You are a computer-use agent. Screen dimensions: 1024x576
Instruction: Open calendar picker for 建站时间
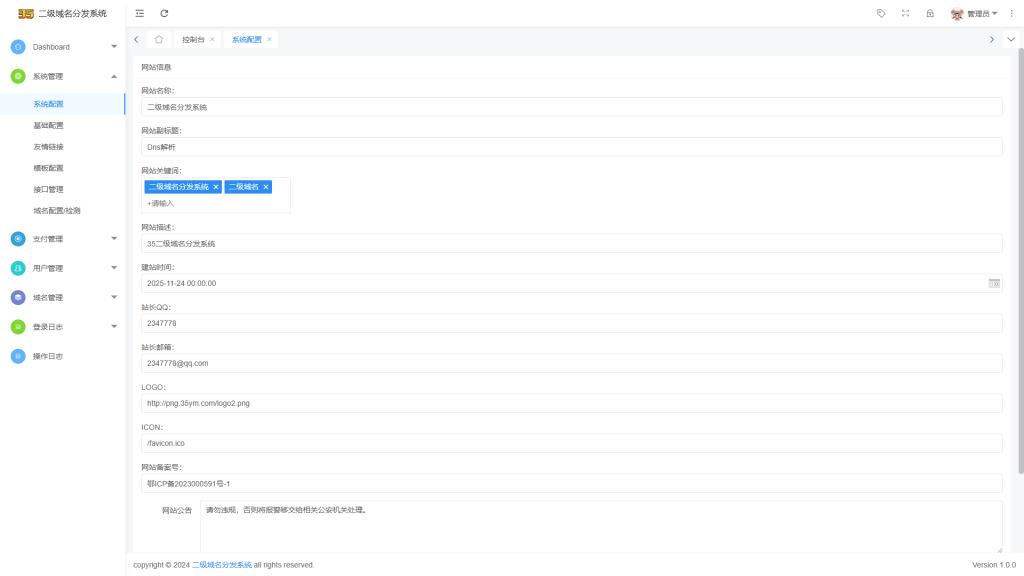[994, 283]
